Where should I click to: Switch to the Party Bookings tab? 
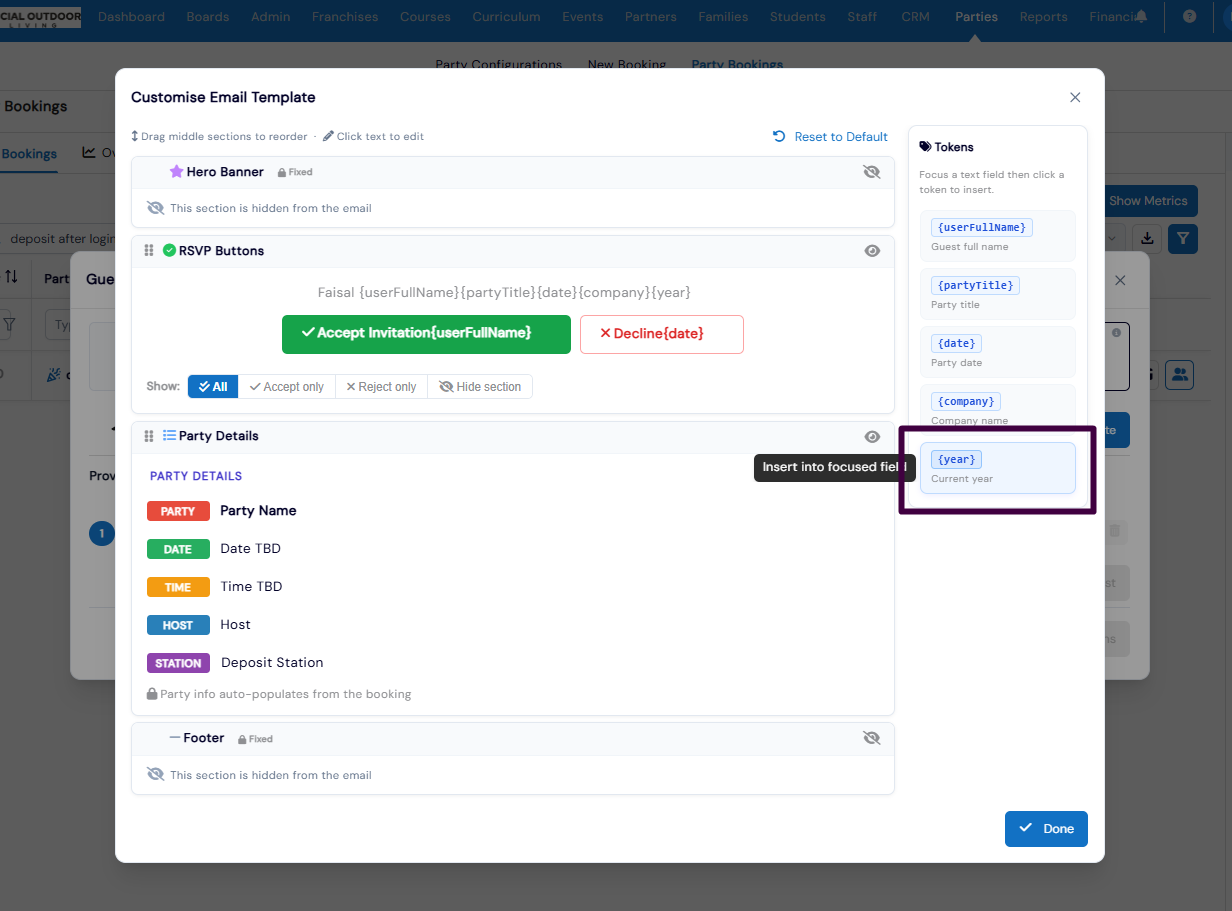coord(737,64)
